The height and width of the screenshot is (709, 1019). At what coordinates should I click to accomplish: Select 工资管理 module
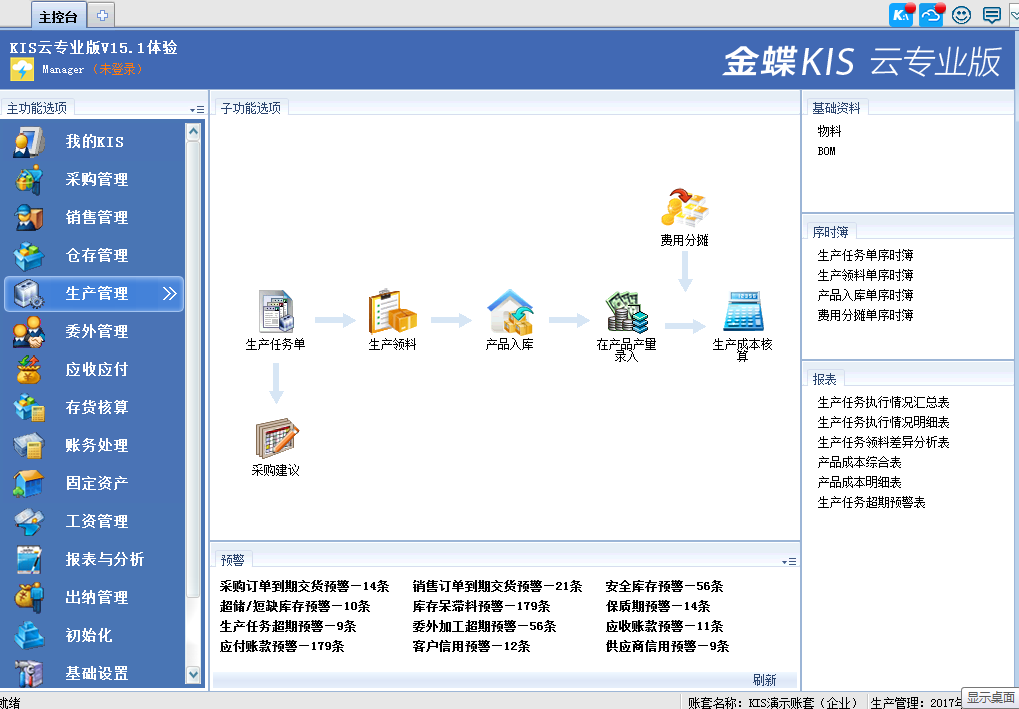pos(94,521)
